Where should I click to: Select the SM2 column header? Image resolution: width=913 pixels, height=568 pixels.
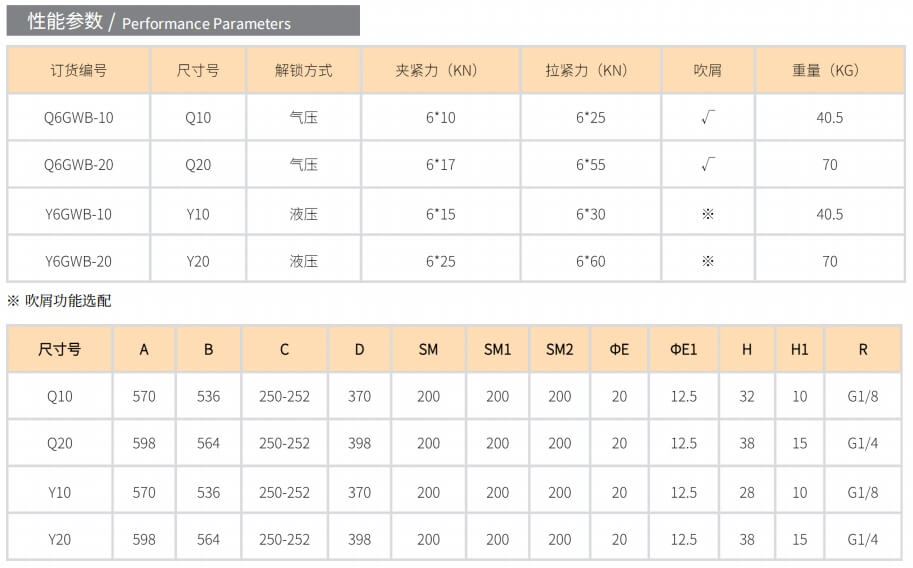click(560, 350)
